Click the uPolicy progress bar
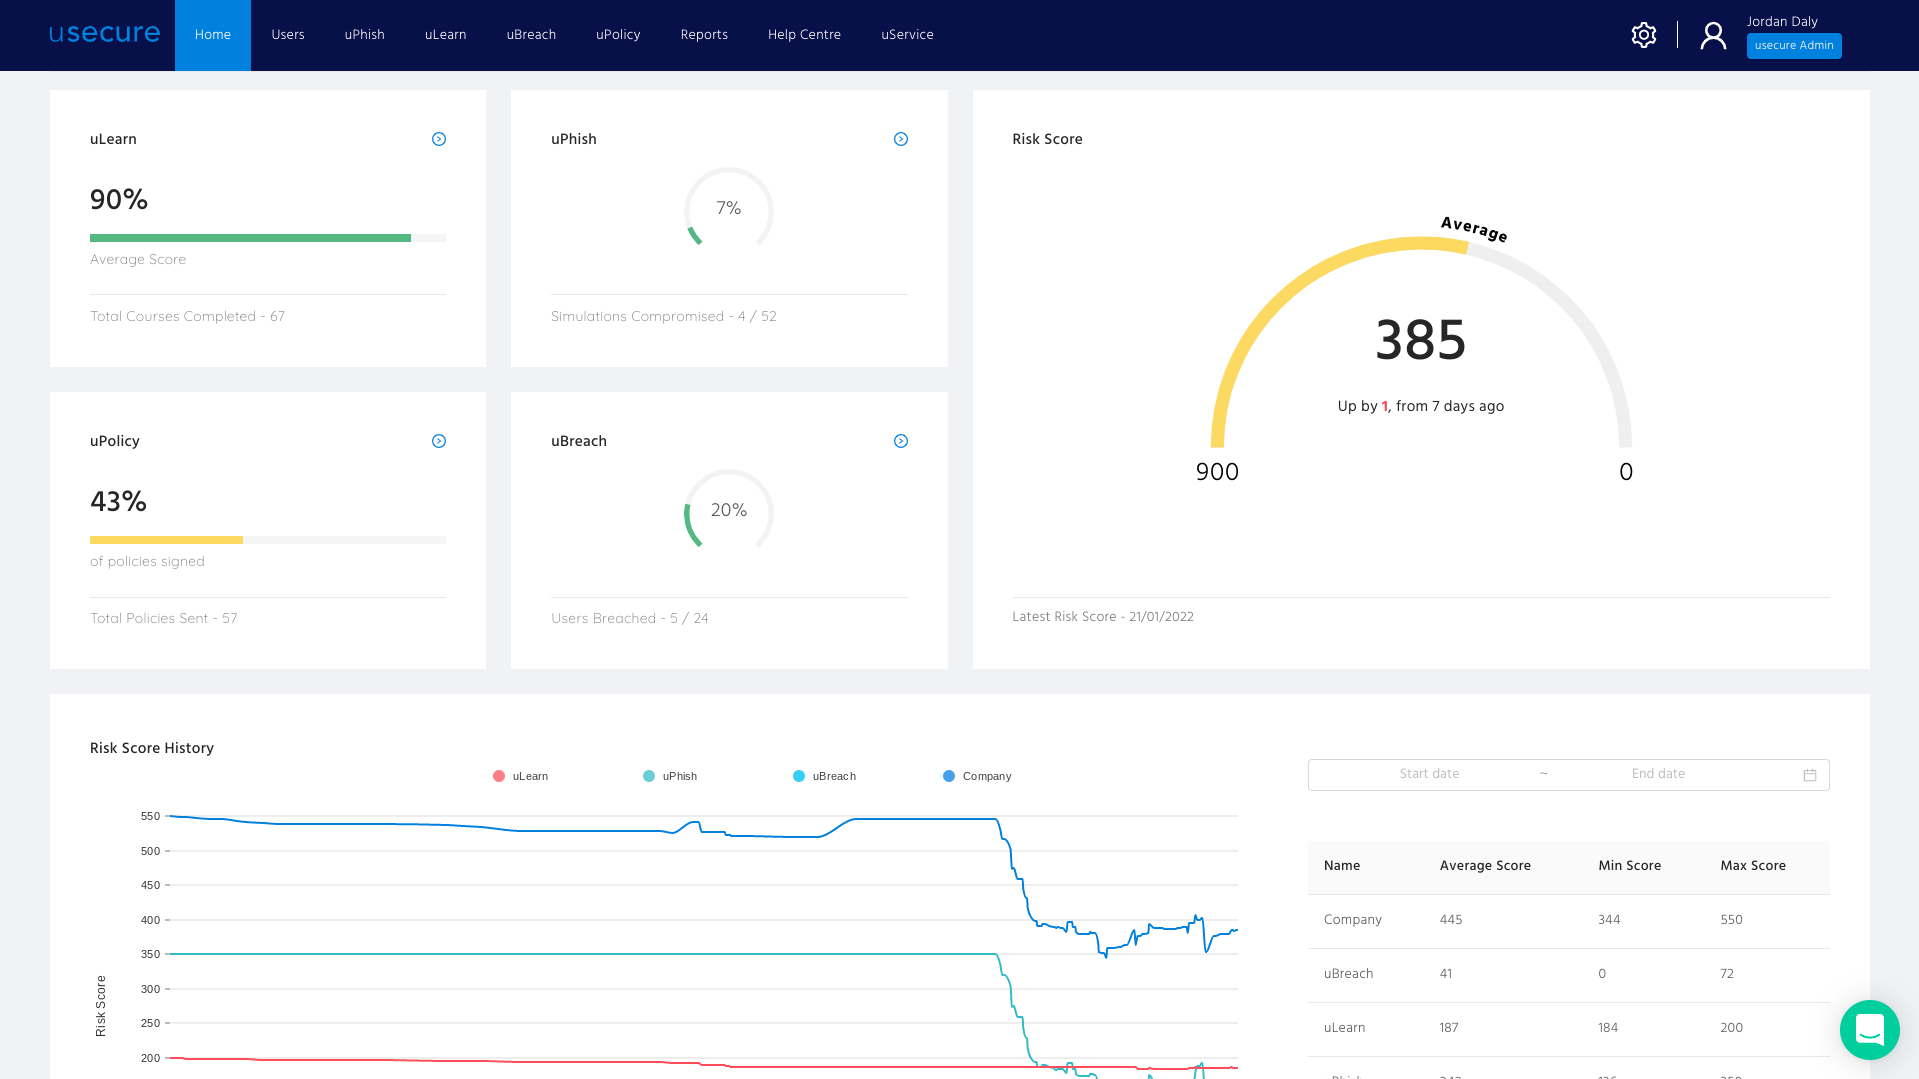 267,540
